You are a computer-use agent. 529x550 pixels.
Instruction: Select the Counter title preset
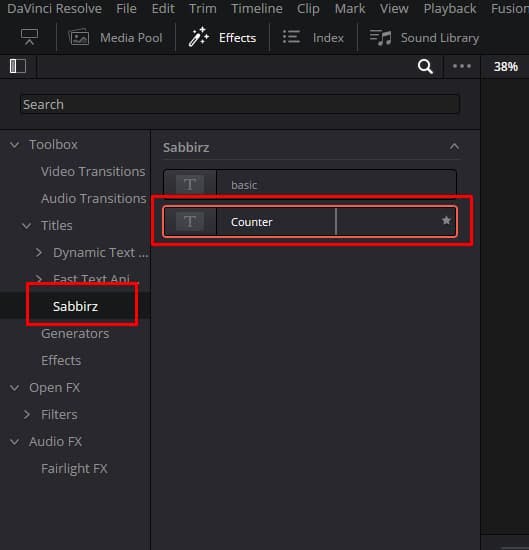[310, 222]
